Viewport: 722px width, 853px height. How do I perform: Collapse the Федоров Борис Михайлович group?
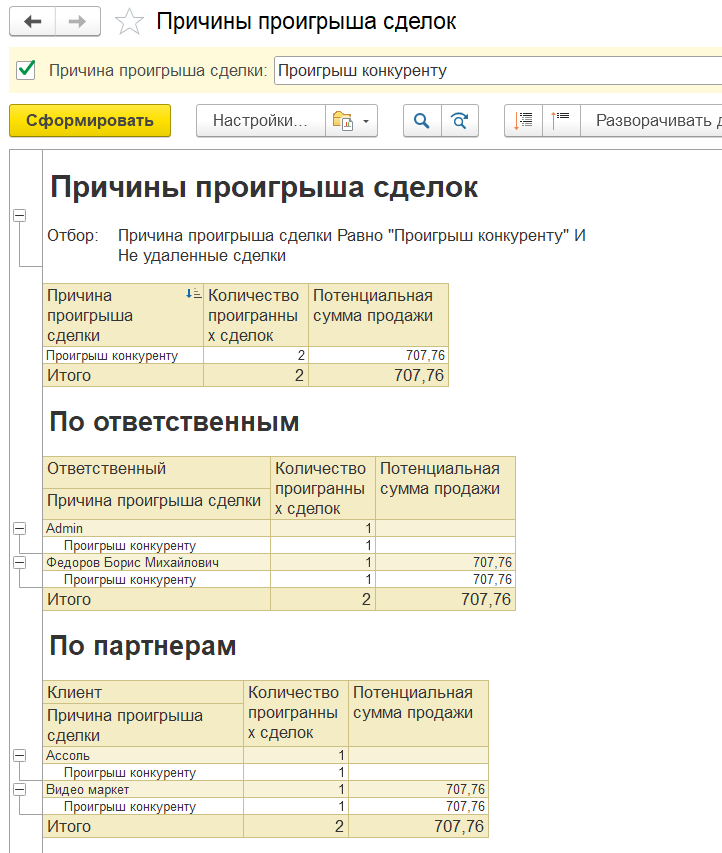(x=19, y=563)
